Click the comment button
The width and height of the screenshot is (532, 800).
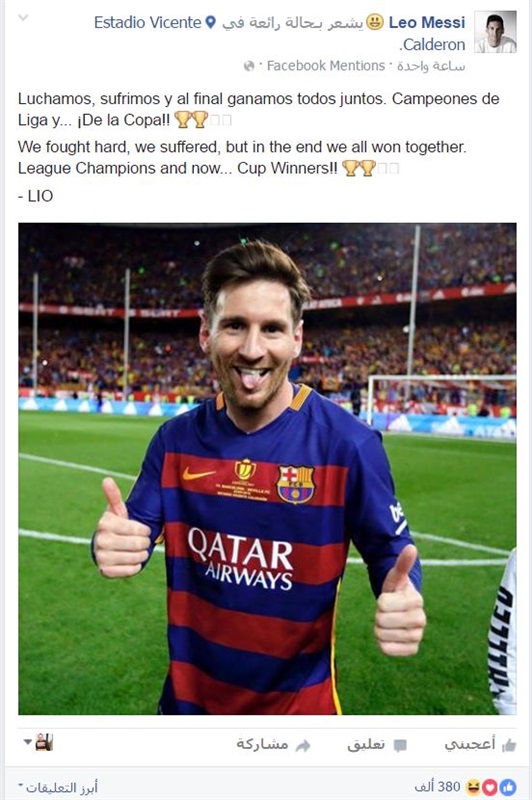tap(377, 745)
